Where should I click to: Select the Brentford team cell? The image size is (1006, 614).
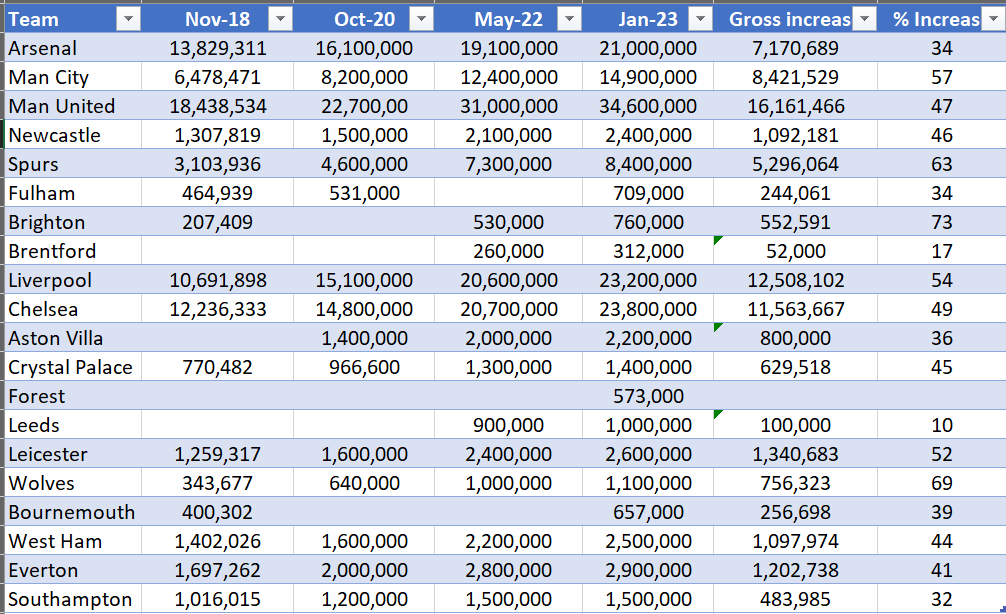click(73, 251)
